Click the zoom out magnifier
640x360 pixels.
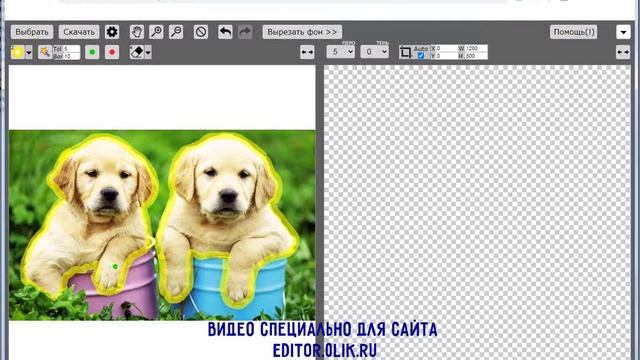pyautogui.click(x=176, y=32)
